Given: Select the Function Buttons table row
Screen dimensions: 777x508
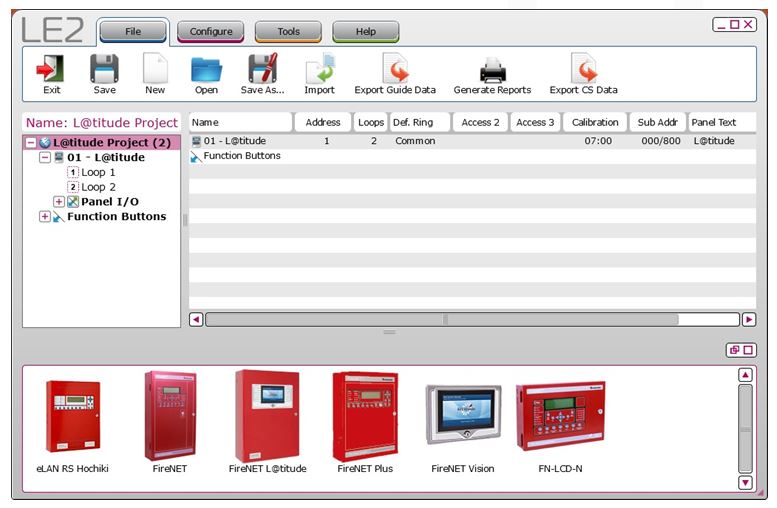Looking at the screenshot, I should (x=472, y=156).
